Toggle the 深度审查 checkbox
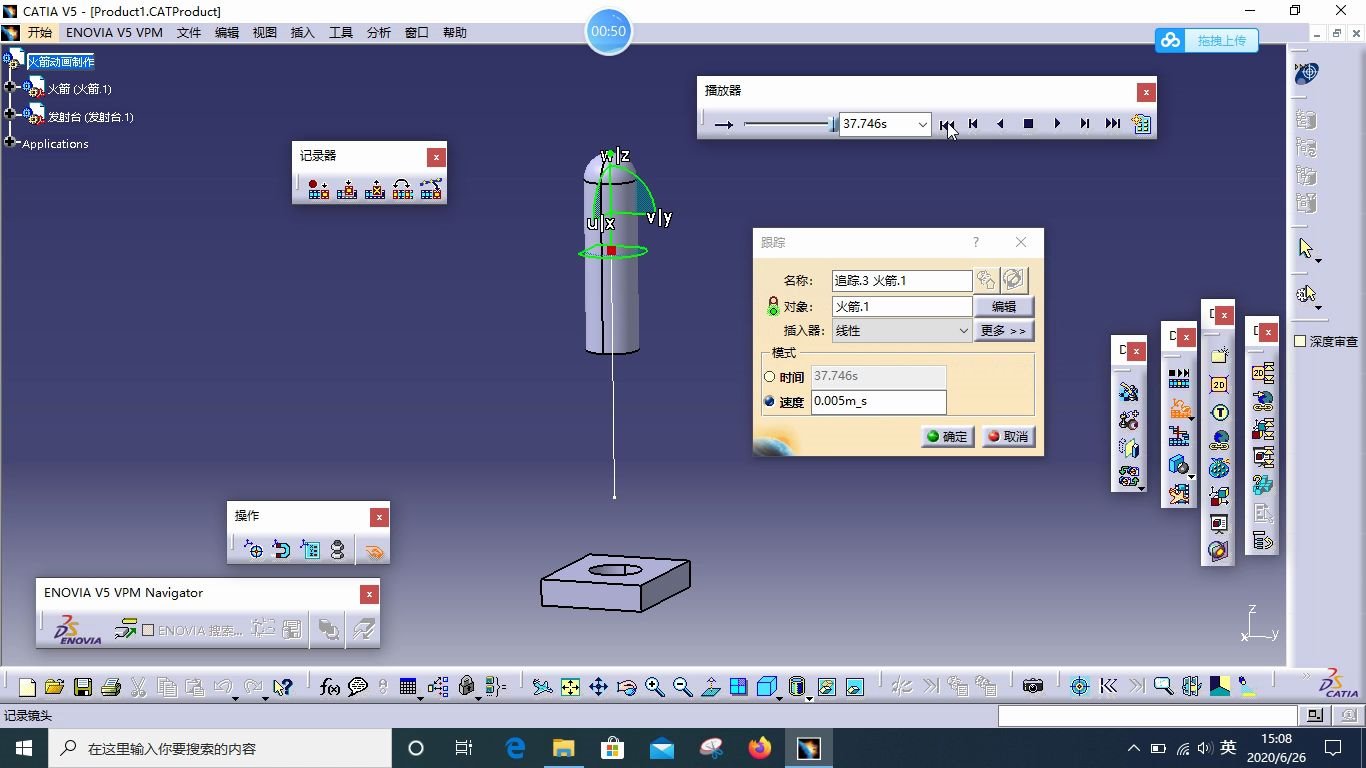The height and width of the screenshot is (768, 1366). pos(1300,341)
